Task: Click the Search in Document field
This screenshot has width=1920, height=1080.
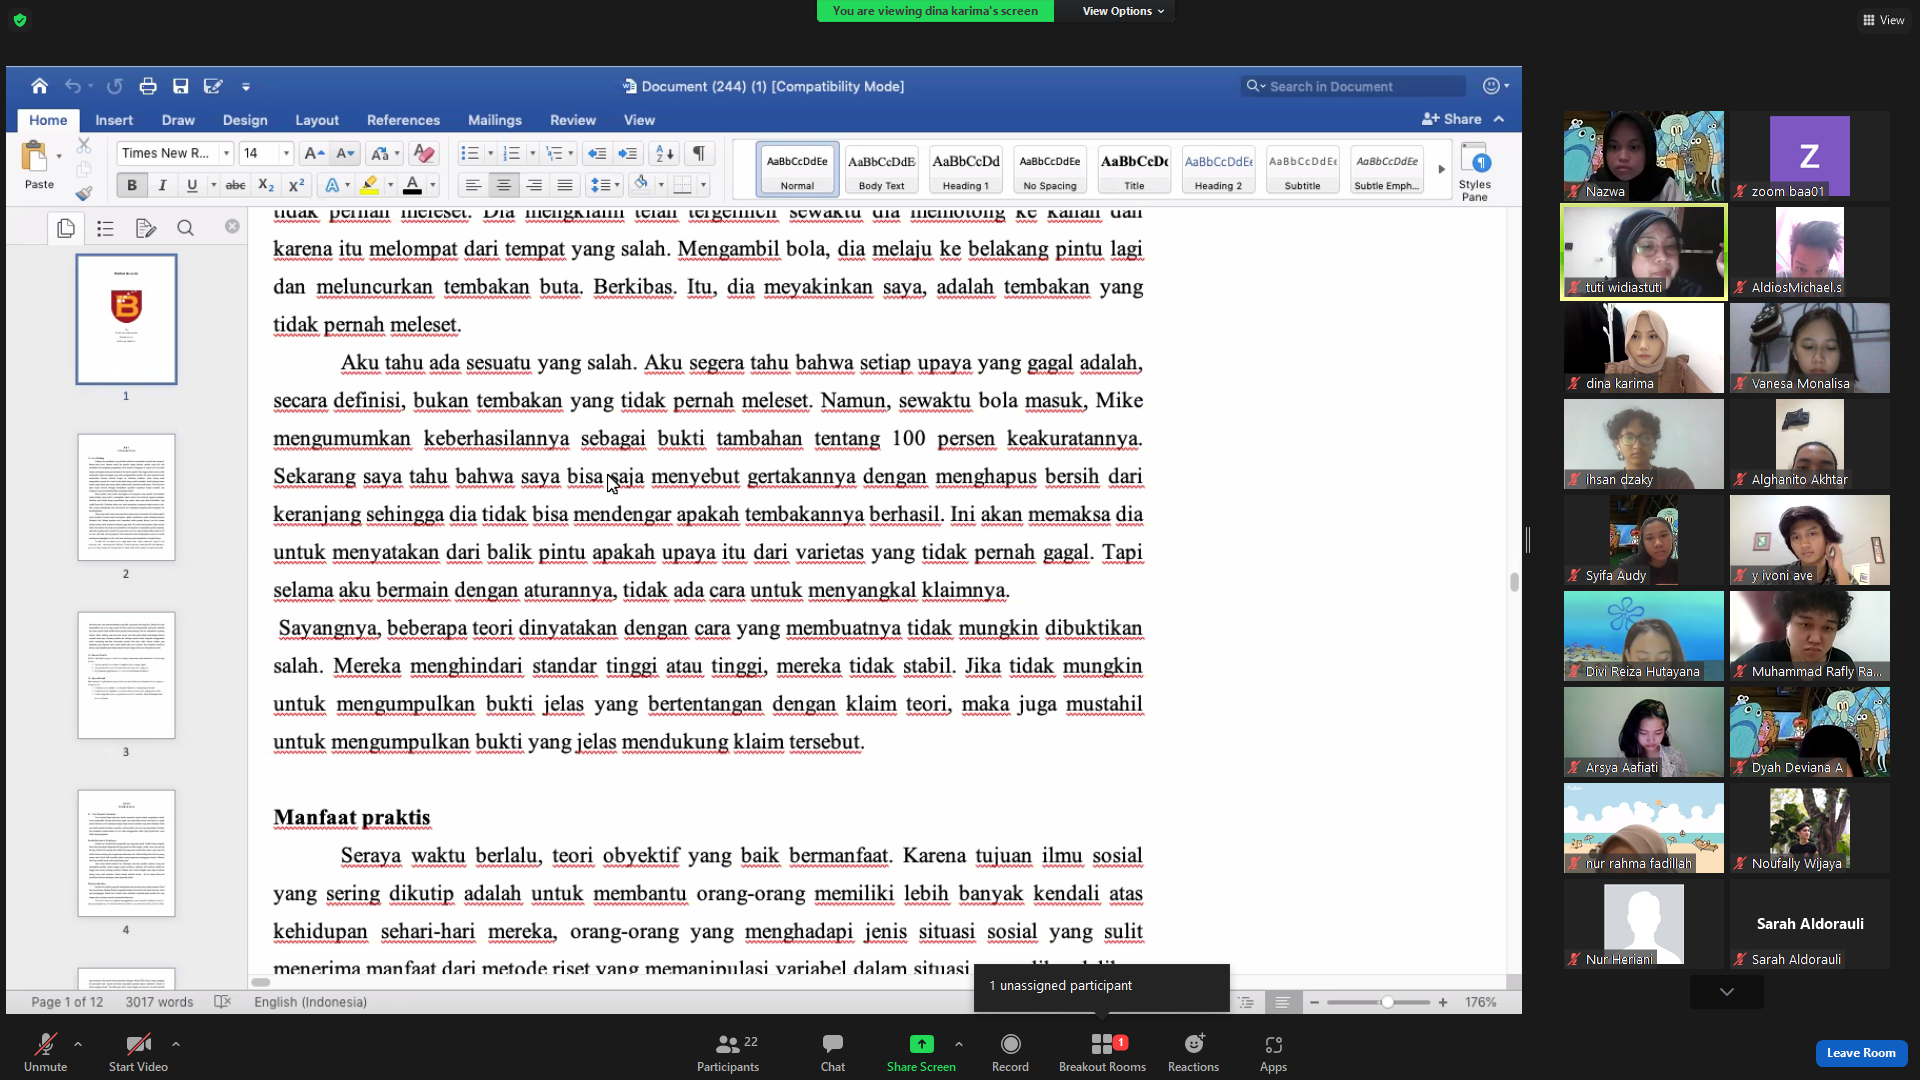Action: pos(1354,86)
